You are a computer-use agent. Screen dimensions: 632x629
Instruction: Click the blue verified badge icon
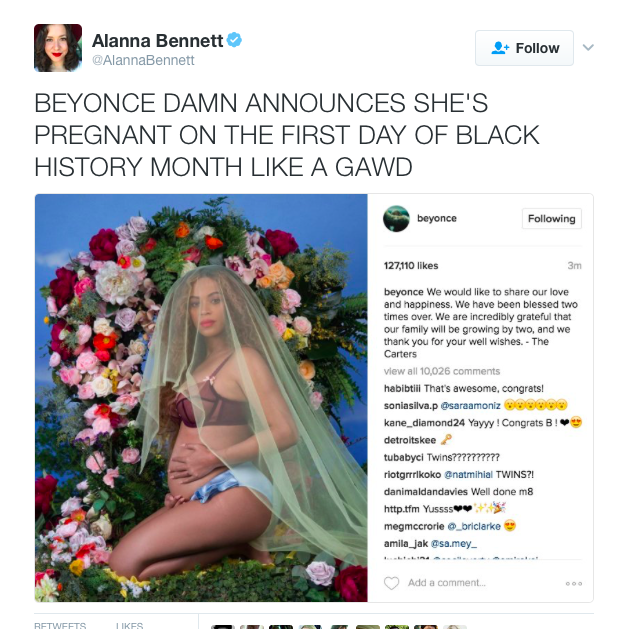[234, 40]
